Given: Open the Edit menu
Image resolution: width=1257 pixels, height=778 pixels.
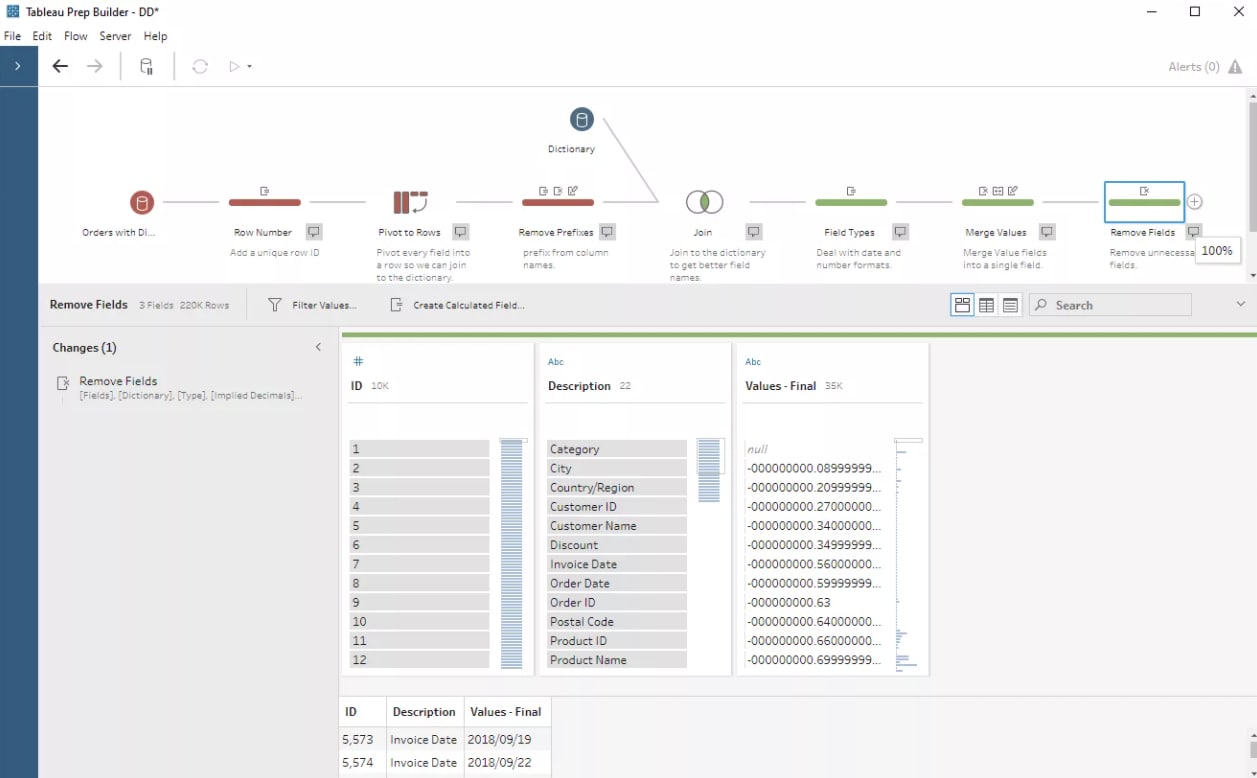Looking at the screenshot, I should [42, 36].
